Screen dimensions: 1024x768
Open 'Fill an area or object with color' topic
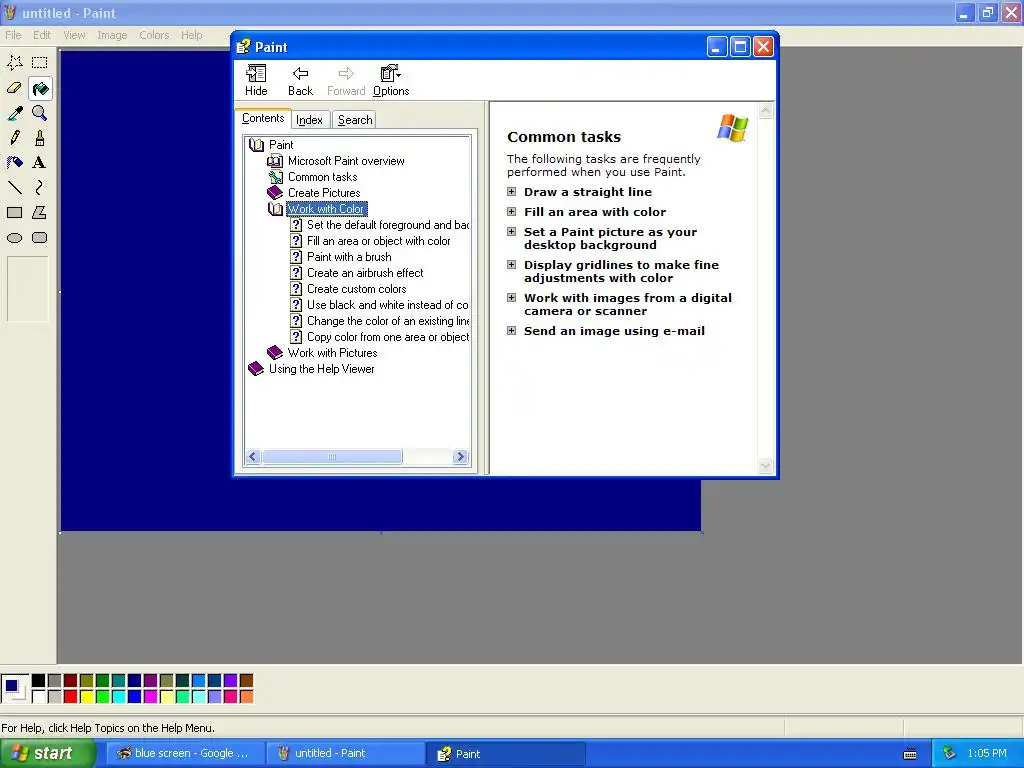[379, 241]
